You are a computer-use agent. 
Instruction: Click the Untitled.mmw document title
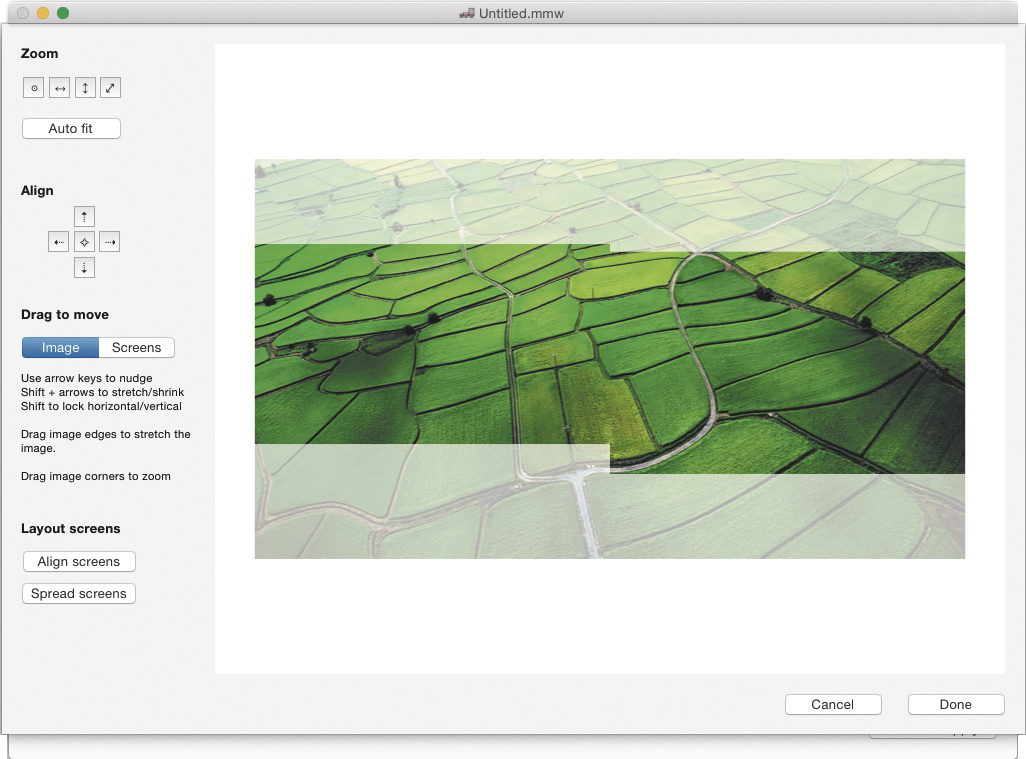520,13
